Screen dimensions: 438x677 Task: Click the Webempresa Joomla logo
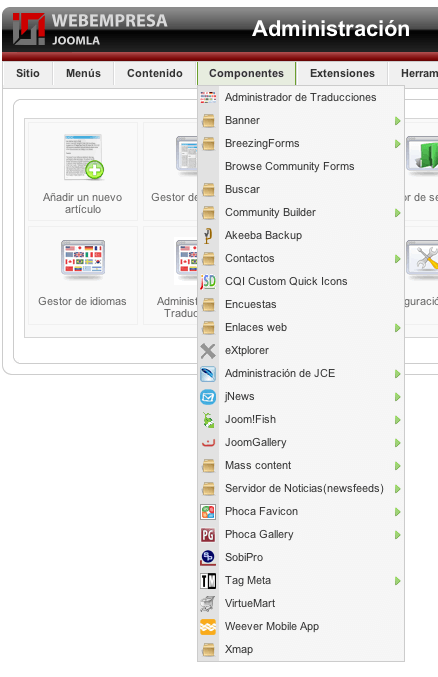coord(90,29)
